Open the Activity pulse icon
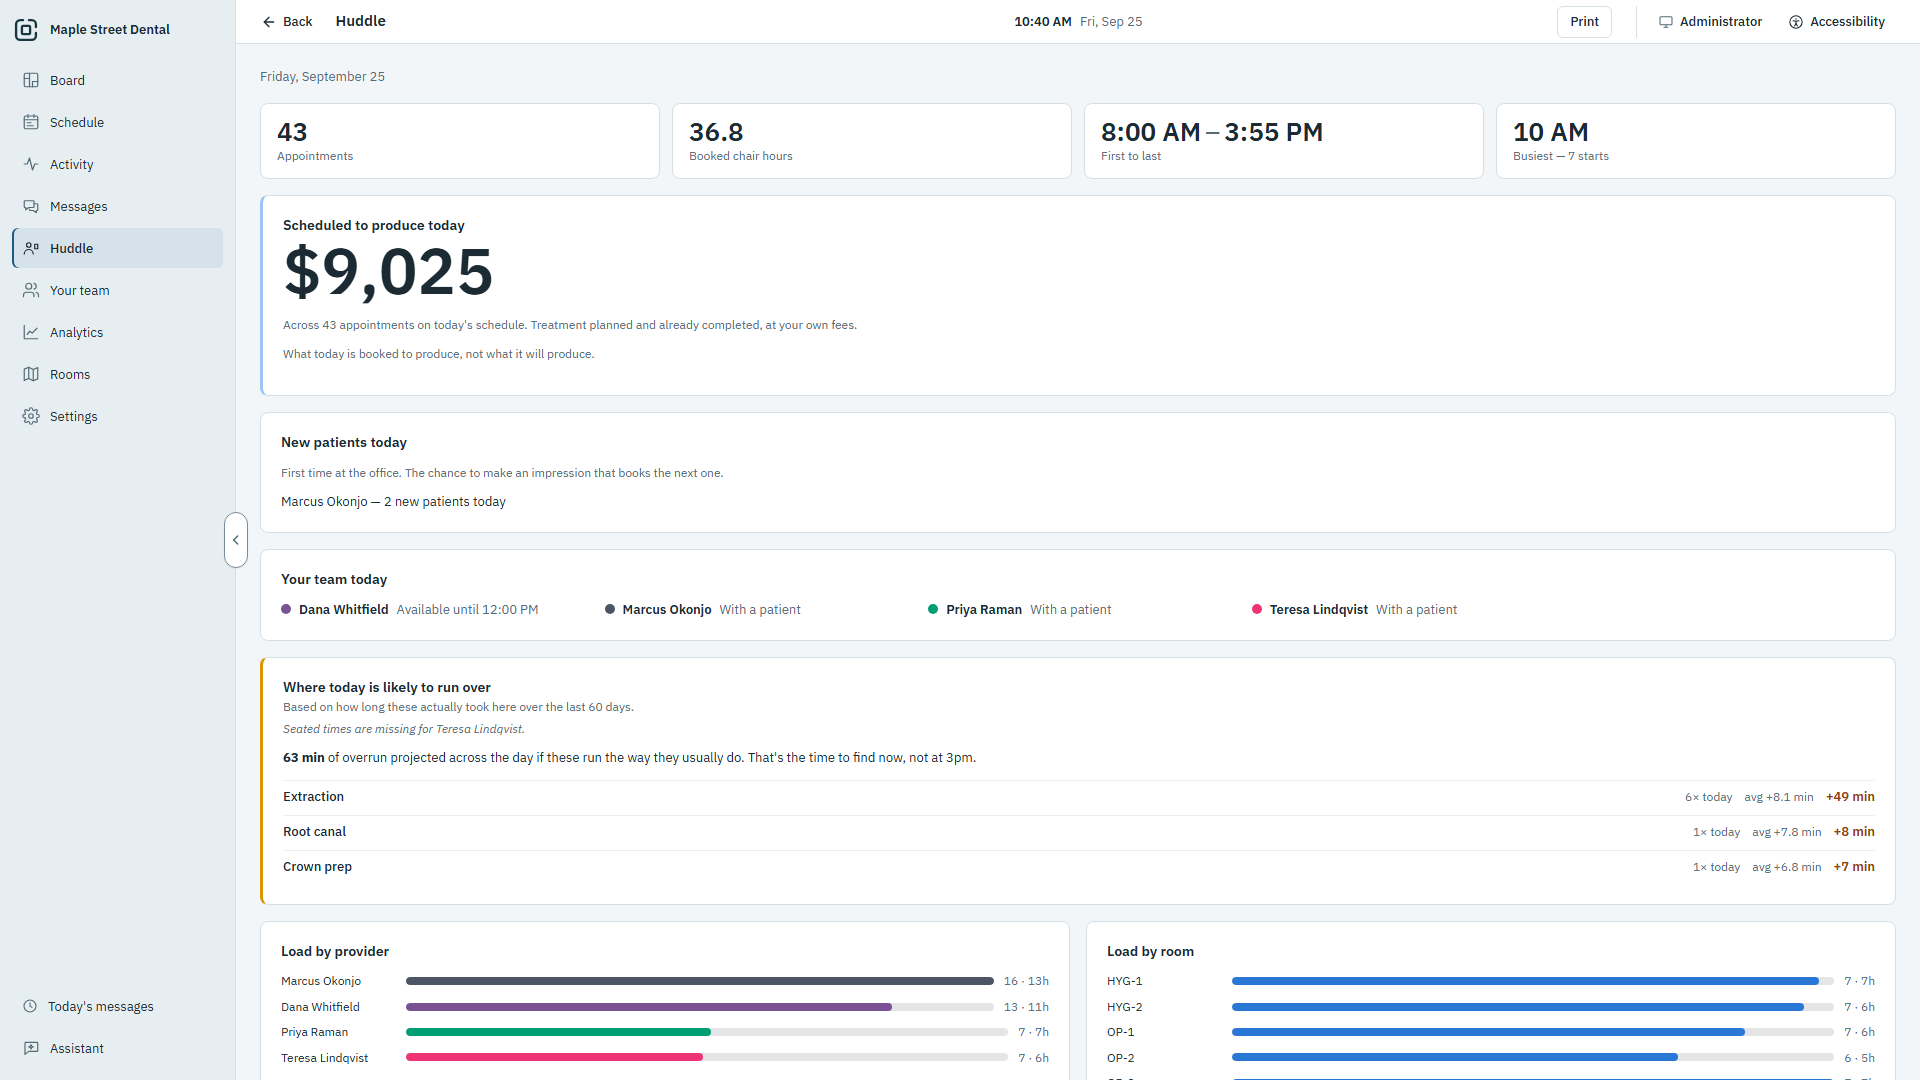 point(31,164)
